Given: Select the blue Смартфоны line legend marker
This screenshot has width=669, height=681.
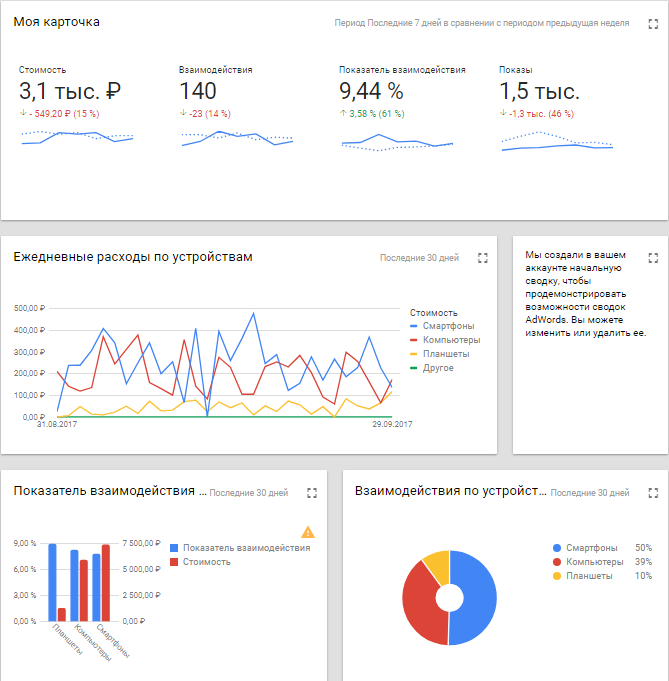Looking at the screenshot, I should tap(414, 326).
